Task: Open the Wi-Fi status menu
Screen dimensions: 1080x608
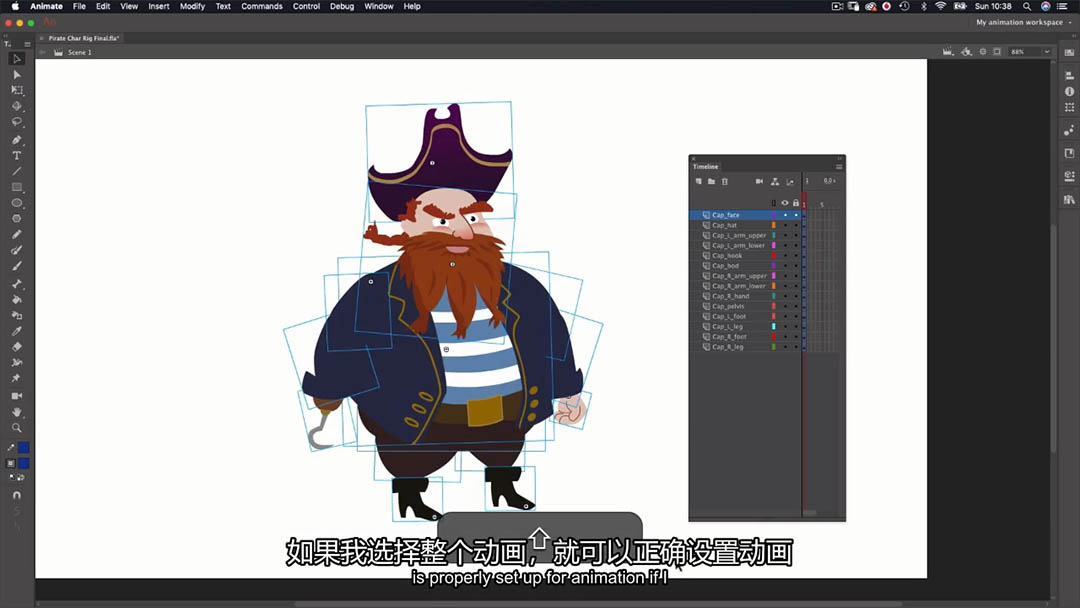Action: click(940, 6)
